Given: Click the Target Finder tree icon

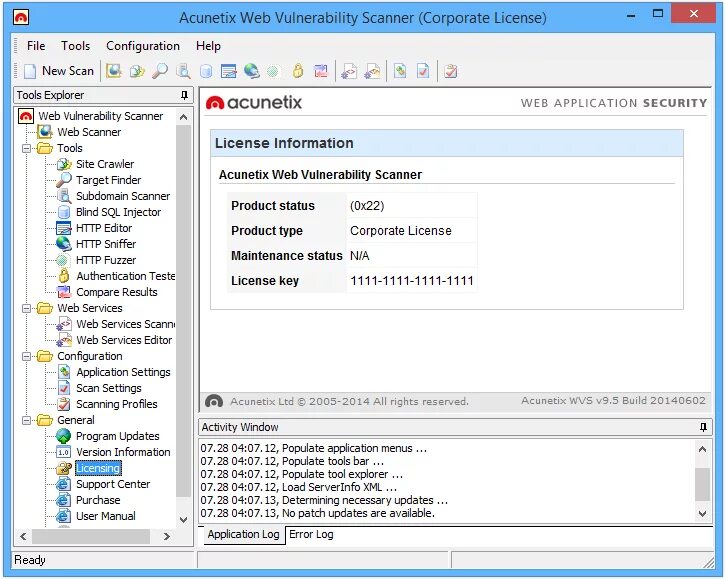Looking at the screenshot, I should (64, 180).
